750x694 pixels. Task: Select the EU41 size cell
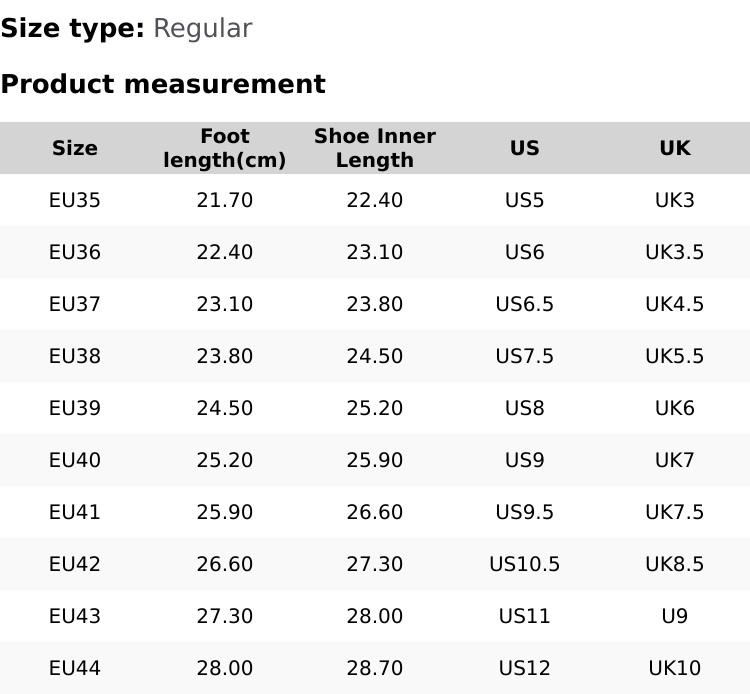point(75,512)
